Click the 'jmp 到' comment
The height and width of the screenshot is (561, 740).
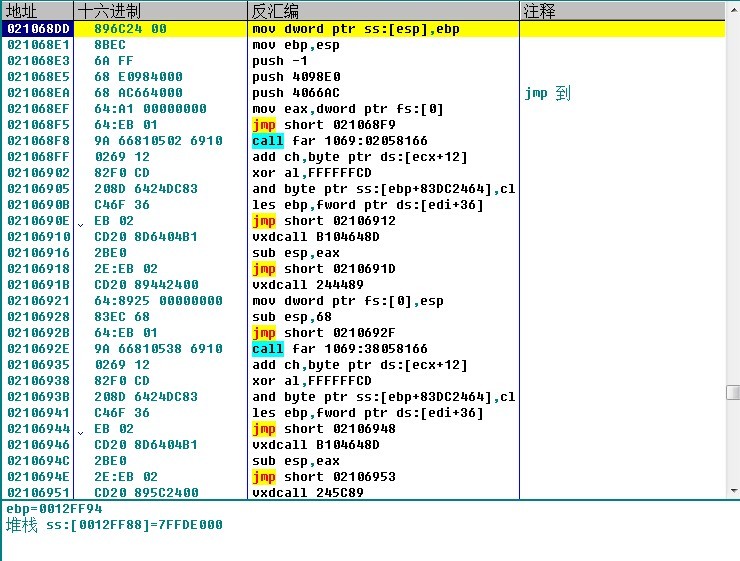(548, 93)
